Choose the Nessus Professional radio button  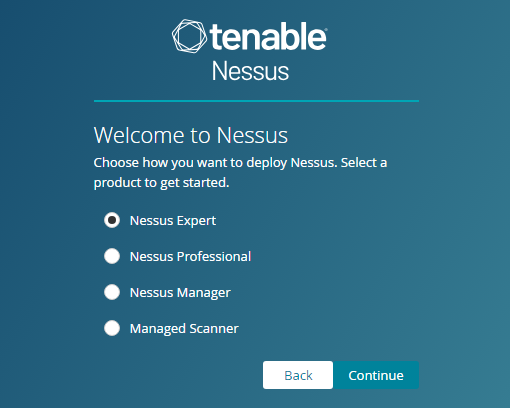point(112,256)
